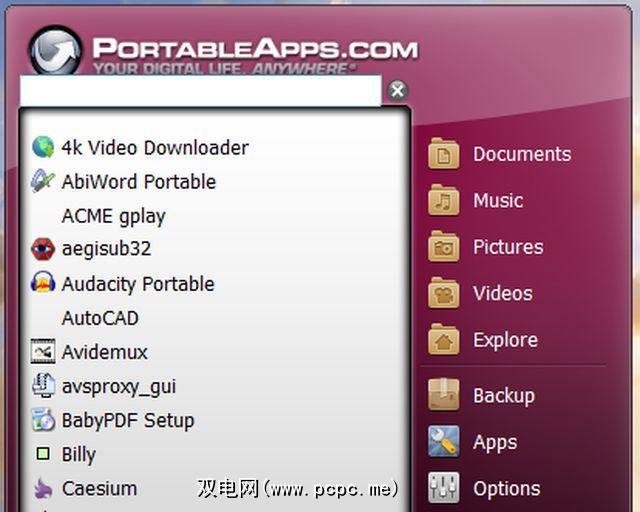Launch AbiWord Portable
The height and width of the screenshot is (512, 640).
139,182
